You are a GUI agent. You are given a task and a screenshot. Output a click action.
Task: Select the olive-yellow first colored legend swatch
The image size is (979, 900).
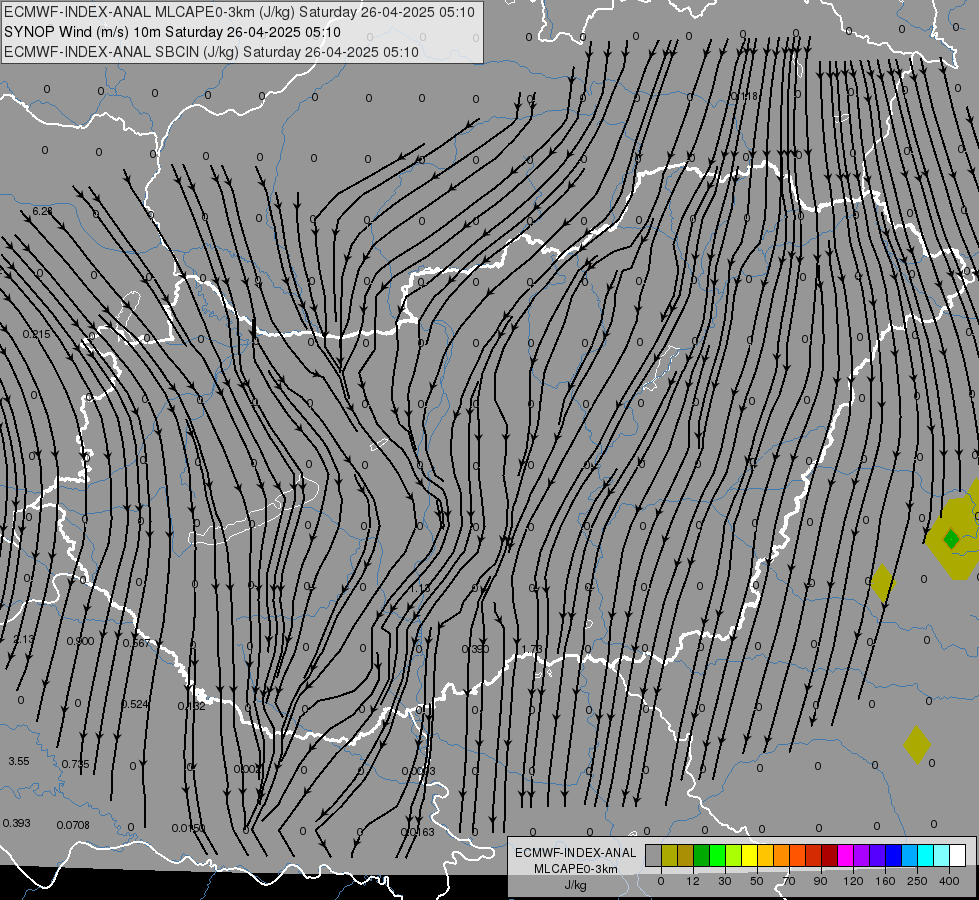pos(669,855)
